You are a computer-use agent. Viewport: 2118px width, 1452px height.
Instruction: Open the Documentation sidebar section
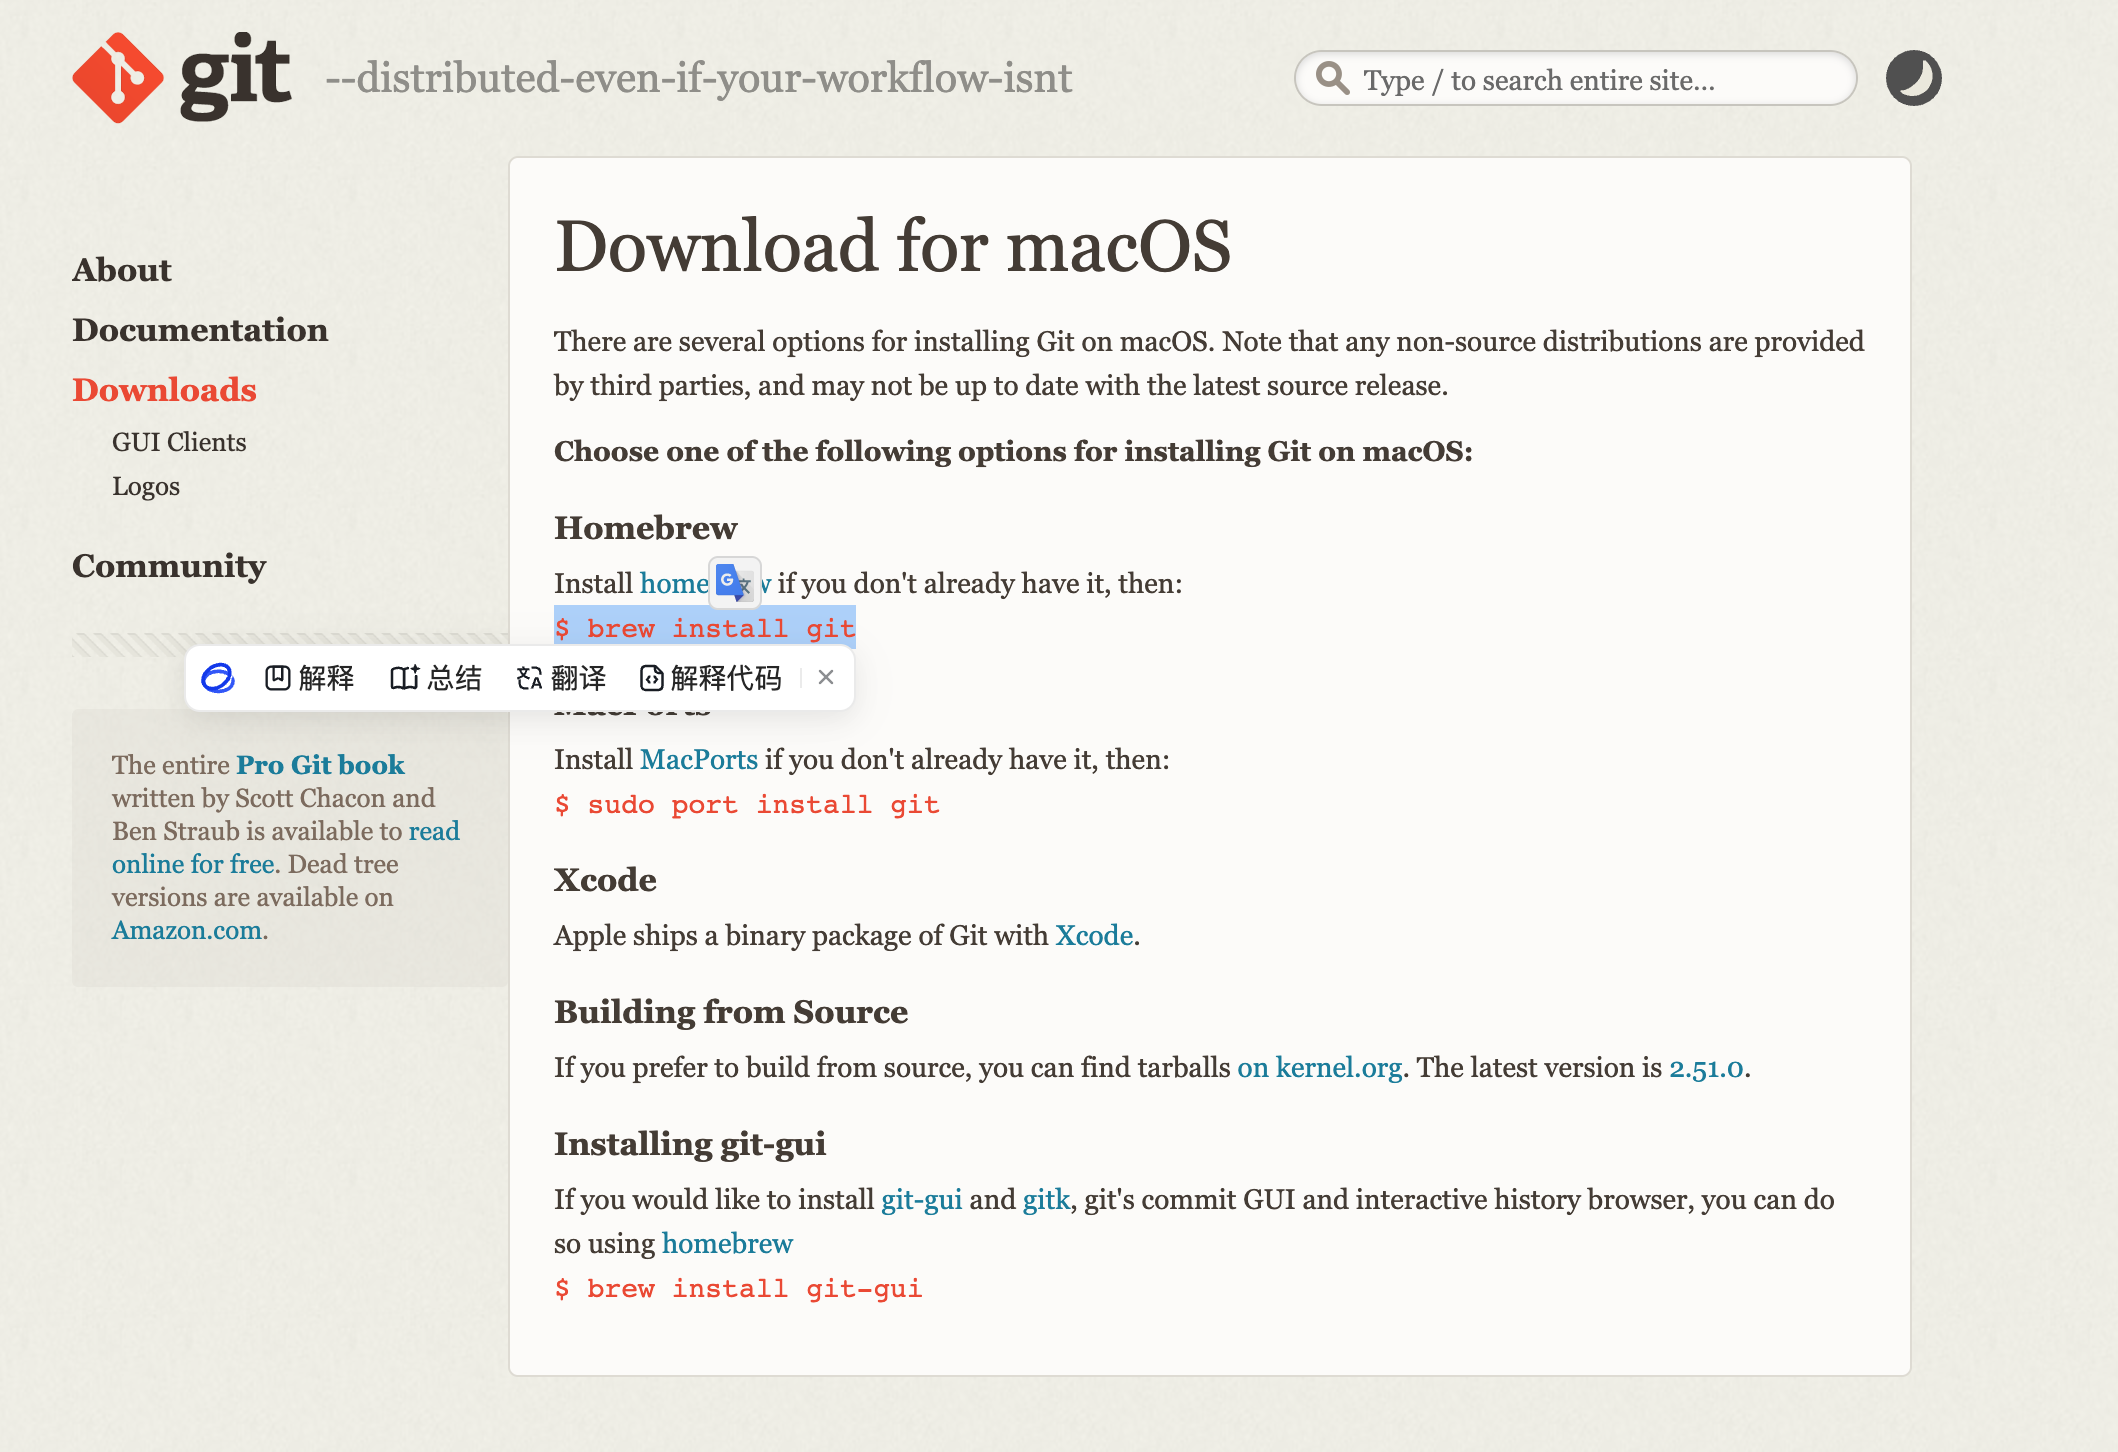tap(200, 330)
